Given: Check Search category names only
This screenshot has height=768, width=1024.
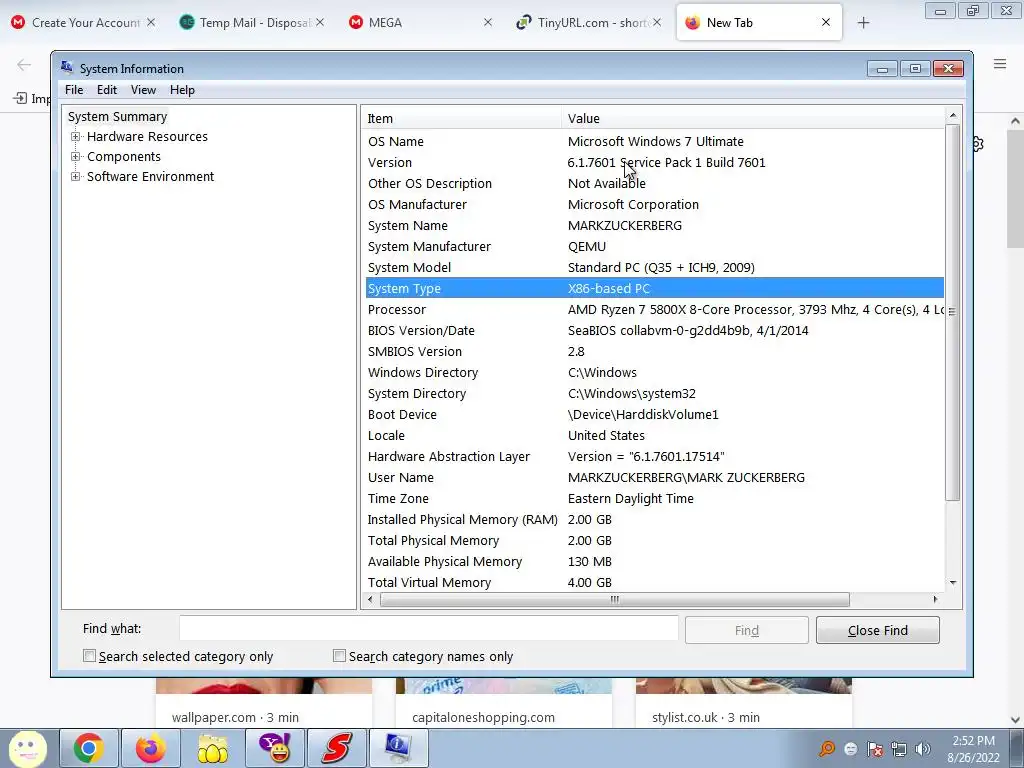Looking at the screenshot, I should [339, 656].
